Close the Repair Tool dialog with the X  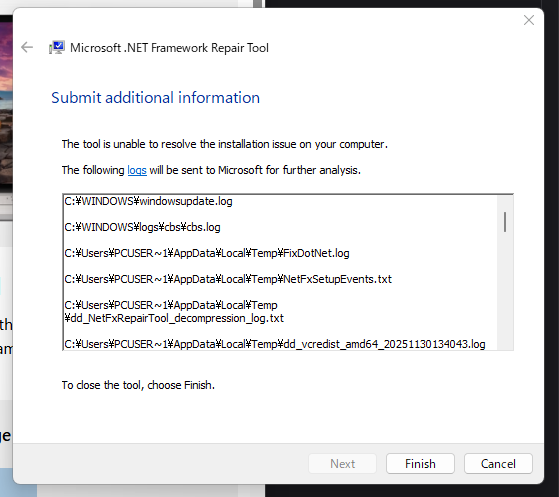pyautogui.click(x=529, y=20)
